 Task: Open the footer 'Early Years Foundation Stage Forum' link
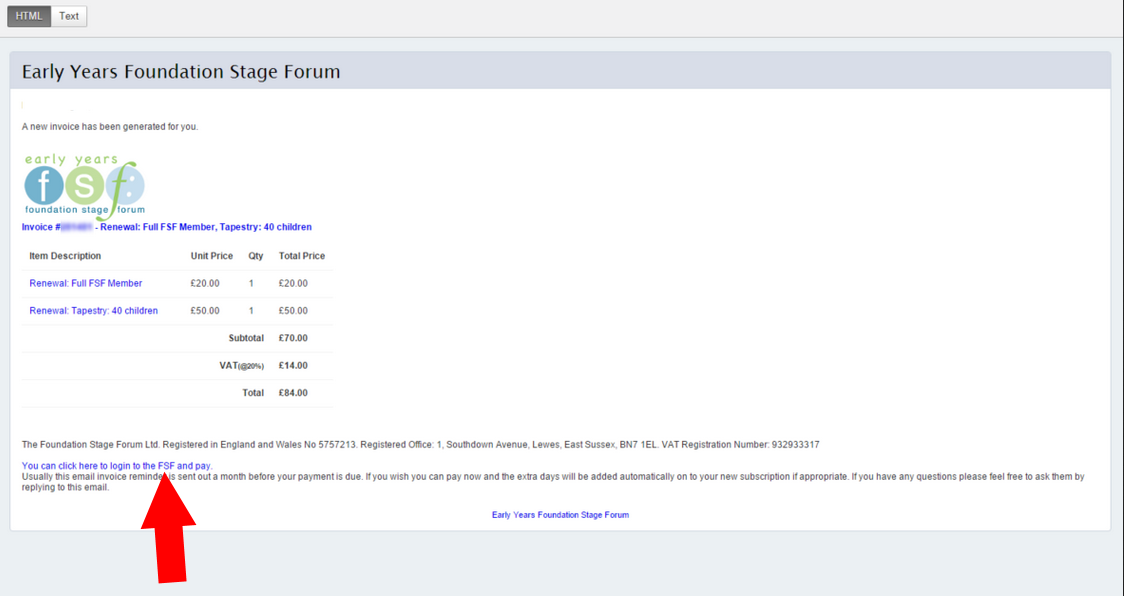pos(560,515)
